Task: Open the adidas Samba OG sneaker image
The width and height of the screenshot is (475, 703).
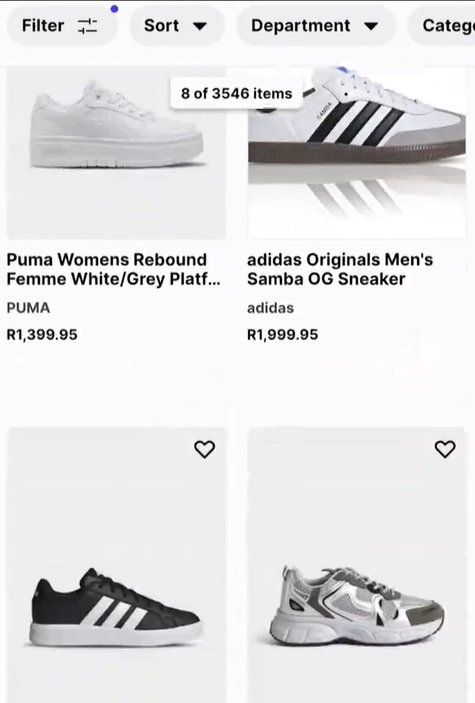Action: (357, 153)
